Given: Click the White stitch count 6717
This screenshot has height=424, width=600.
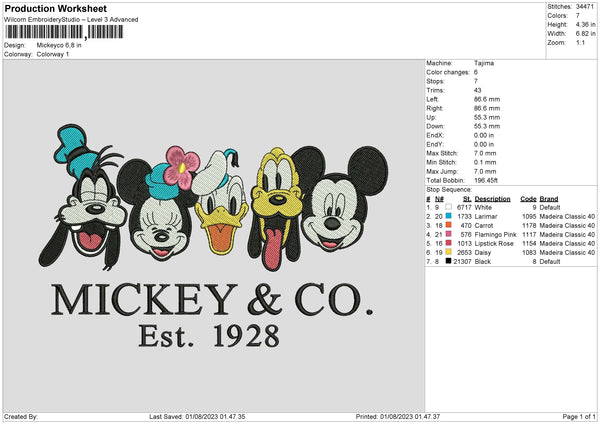Looking at the screenshot, I should click(464, 207).
